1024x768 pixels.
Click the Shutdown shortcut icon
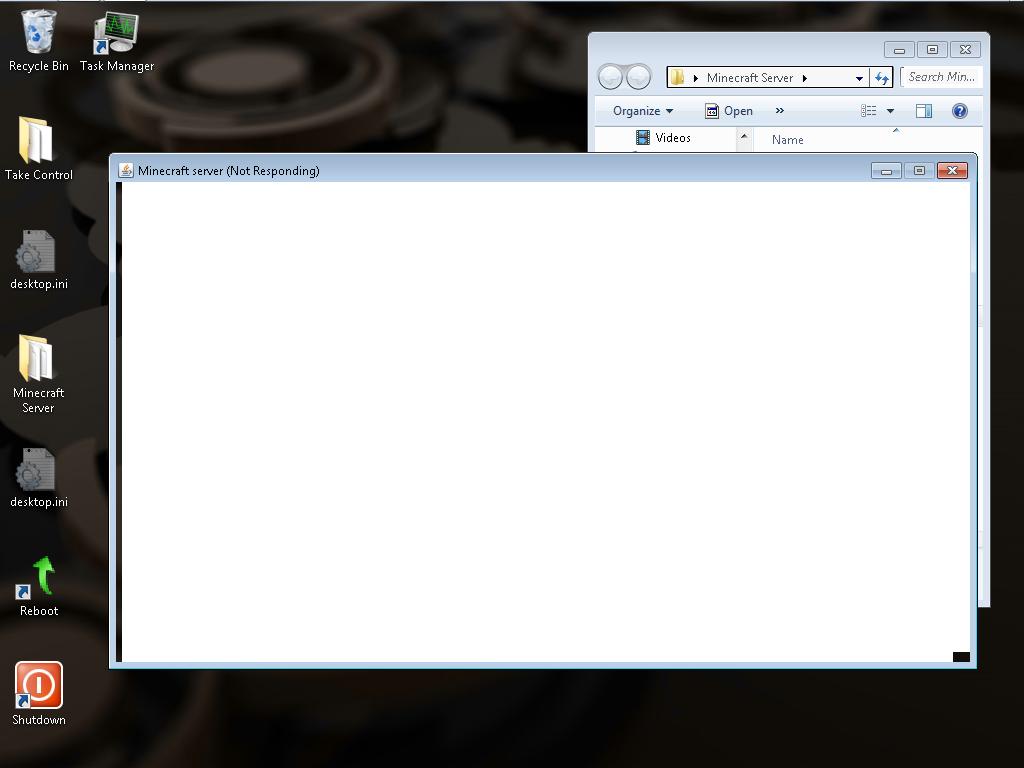pos(39,694)
